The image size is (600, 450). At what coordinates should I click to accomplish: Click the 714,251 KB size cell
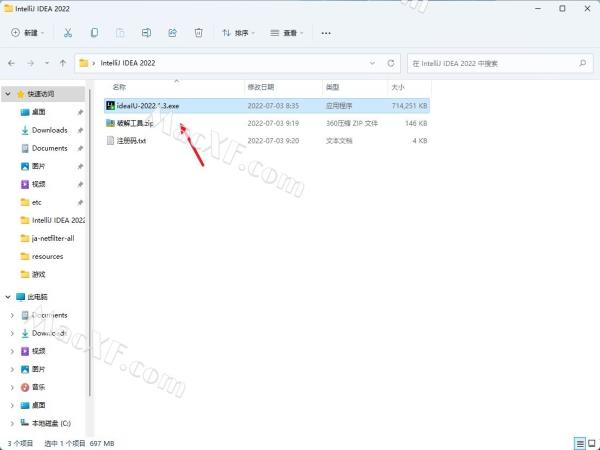[x=409, y=106]
